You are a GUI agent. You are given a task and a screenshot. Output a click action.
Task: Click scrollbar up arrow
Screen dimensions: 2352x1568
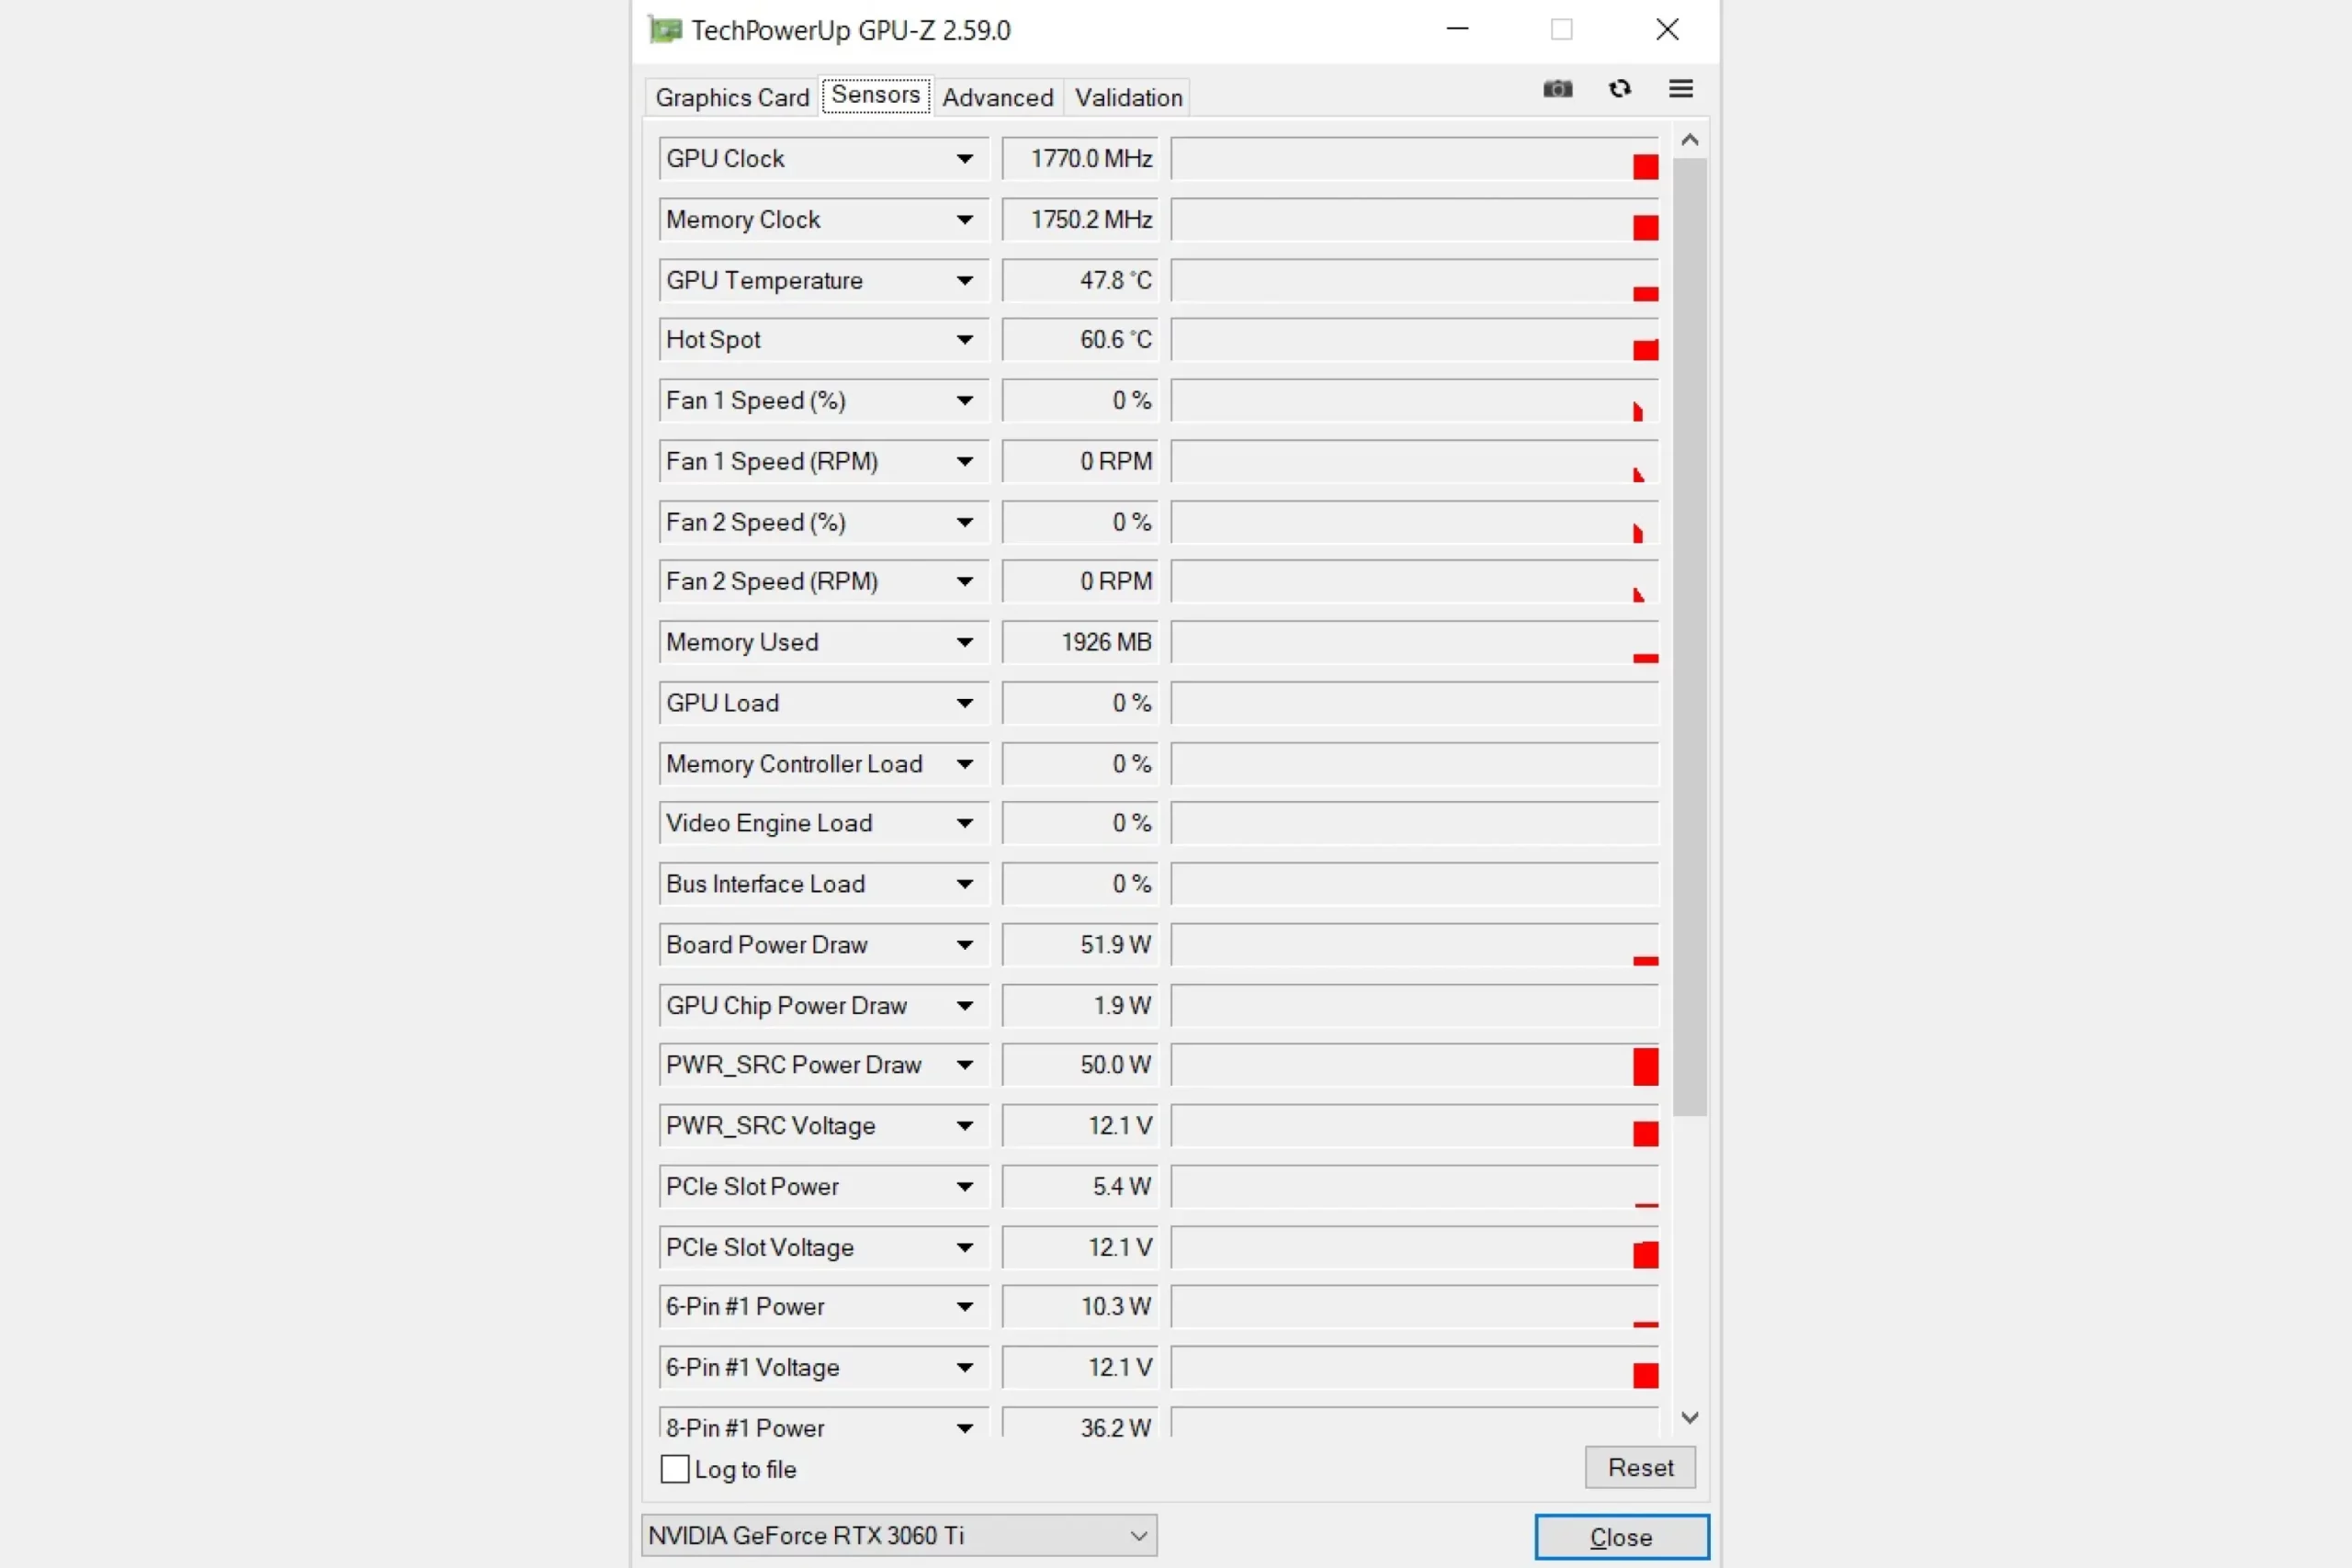point(1689,140)
